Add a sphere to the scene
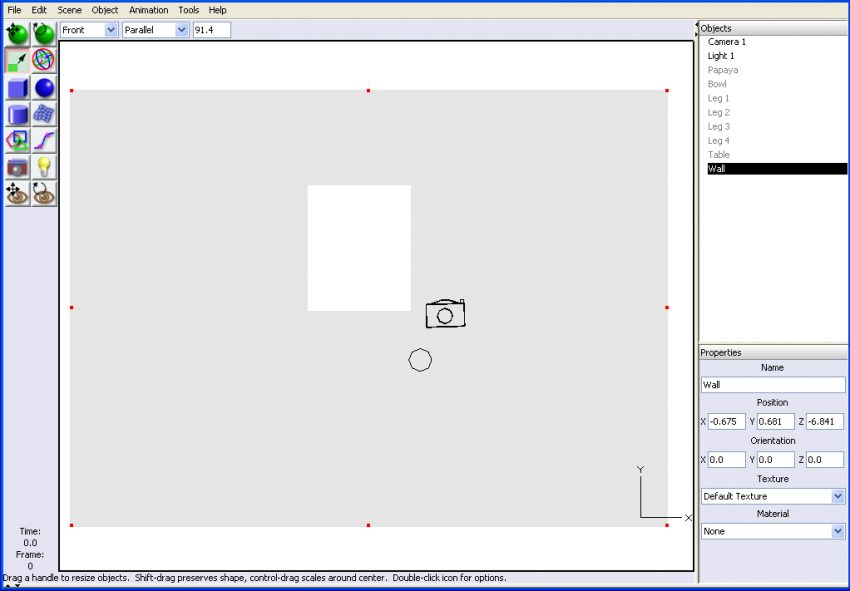 pyautogui.click(x=42, y=87)
